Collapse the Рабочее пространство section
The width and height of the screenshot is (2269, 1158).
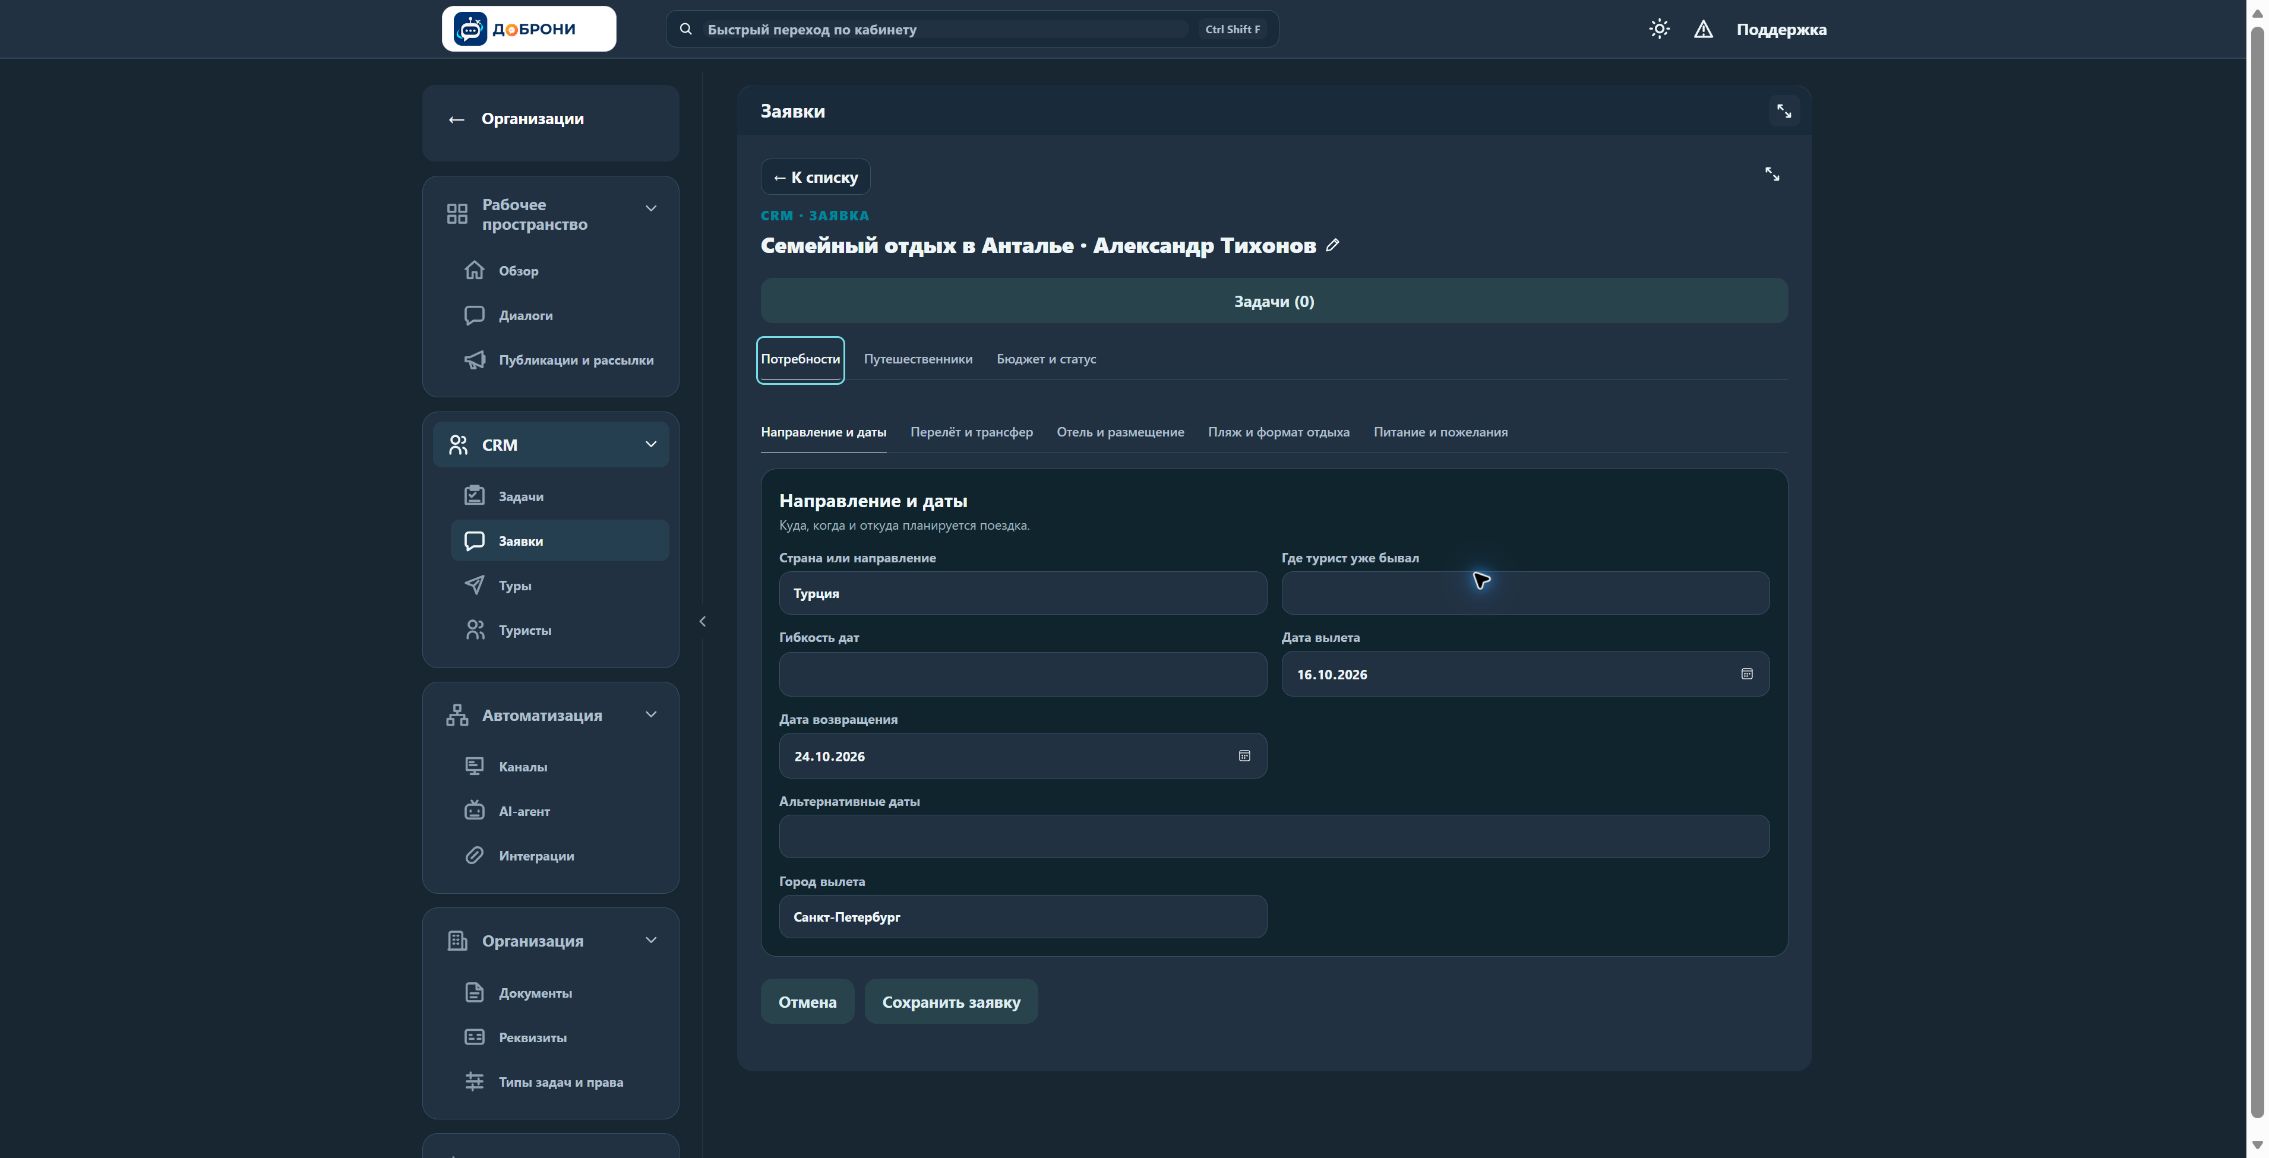[651, 208]
